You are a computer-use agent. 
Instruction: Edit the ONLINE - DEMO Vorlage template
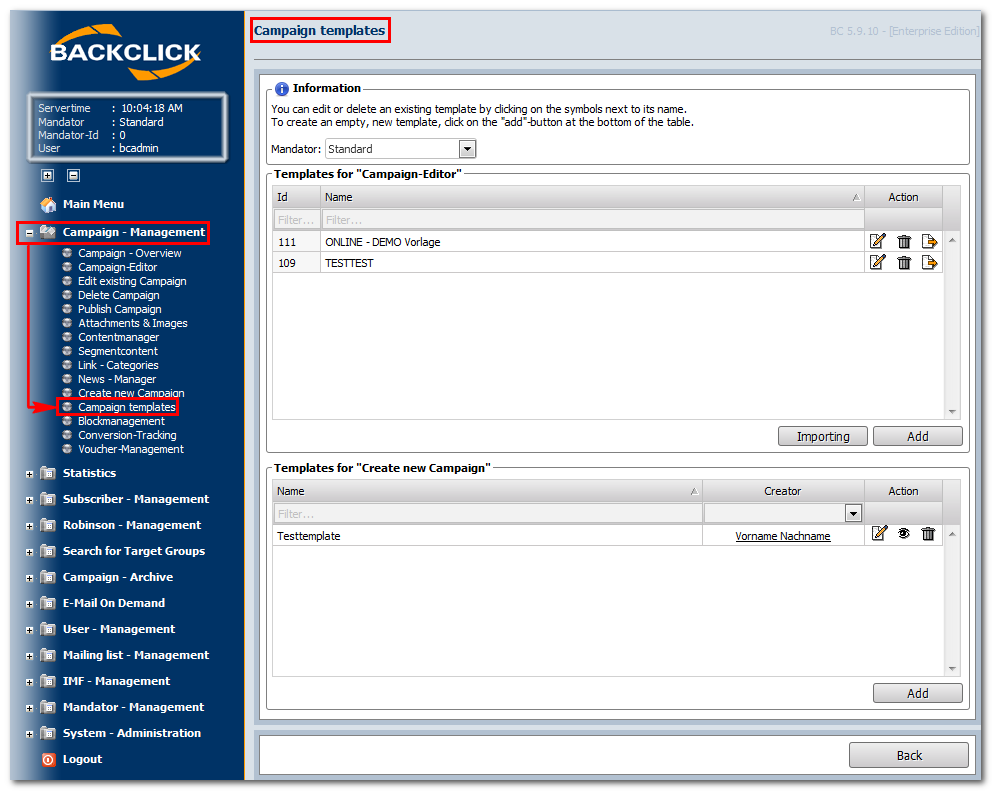point(877,241)
